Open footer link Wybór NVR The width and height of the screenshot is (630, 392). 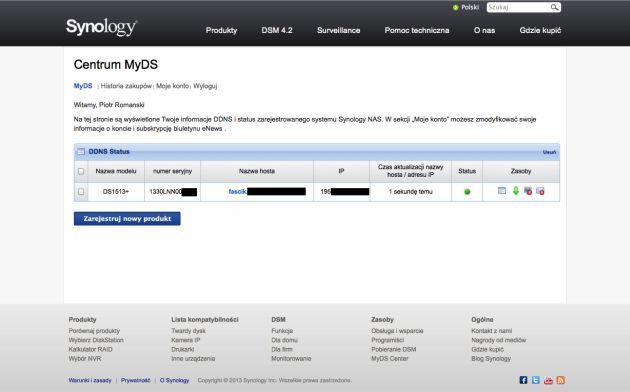pyautogui.click(x=85, y=359)
